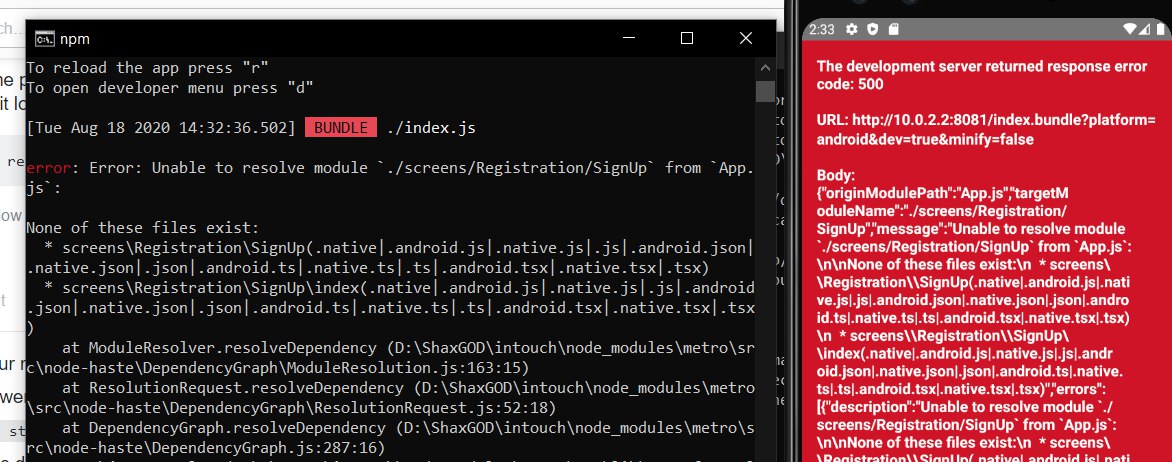Maximize the npm console window
This screenshot has height=462, width=1172.
click(687, 39)
